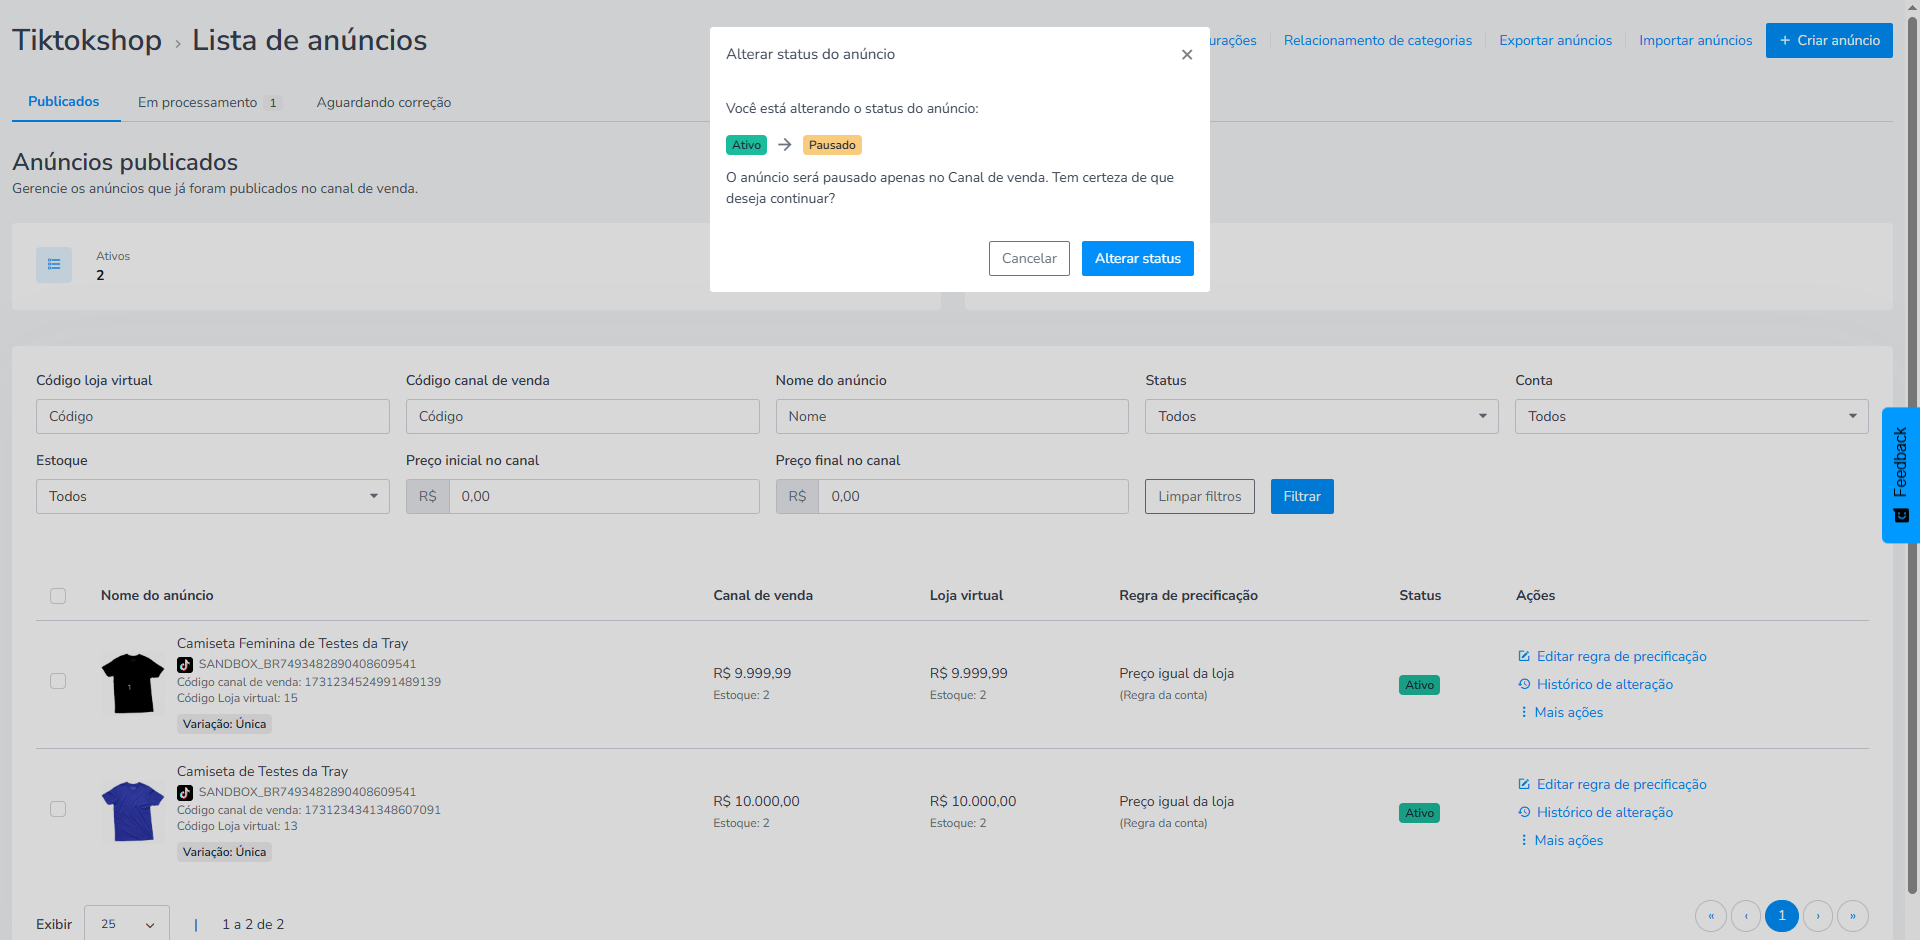
Task: Click Importar anúncios link
Action: (x=1695, y=41)
